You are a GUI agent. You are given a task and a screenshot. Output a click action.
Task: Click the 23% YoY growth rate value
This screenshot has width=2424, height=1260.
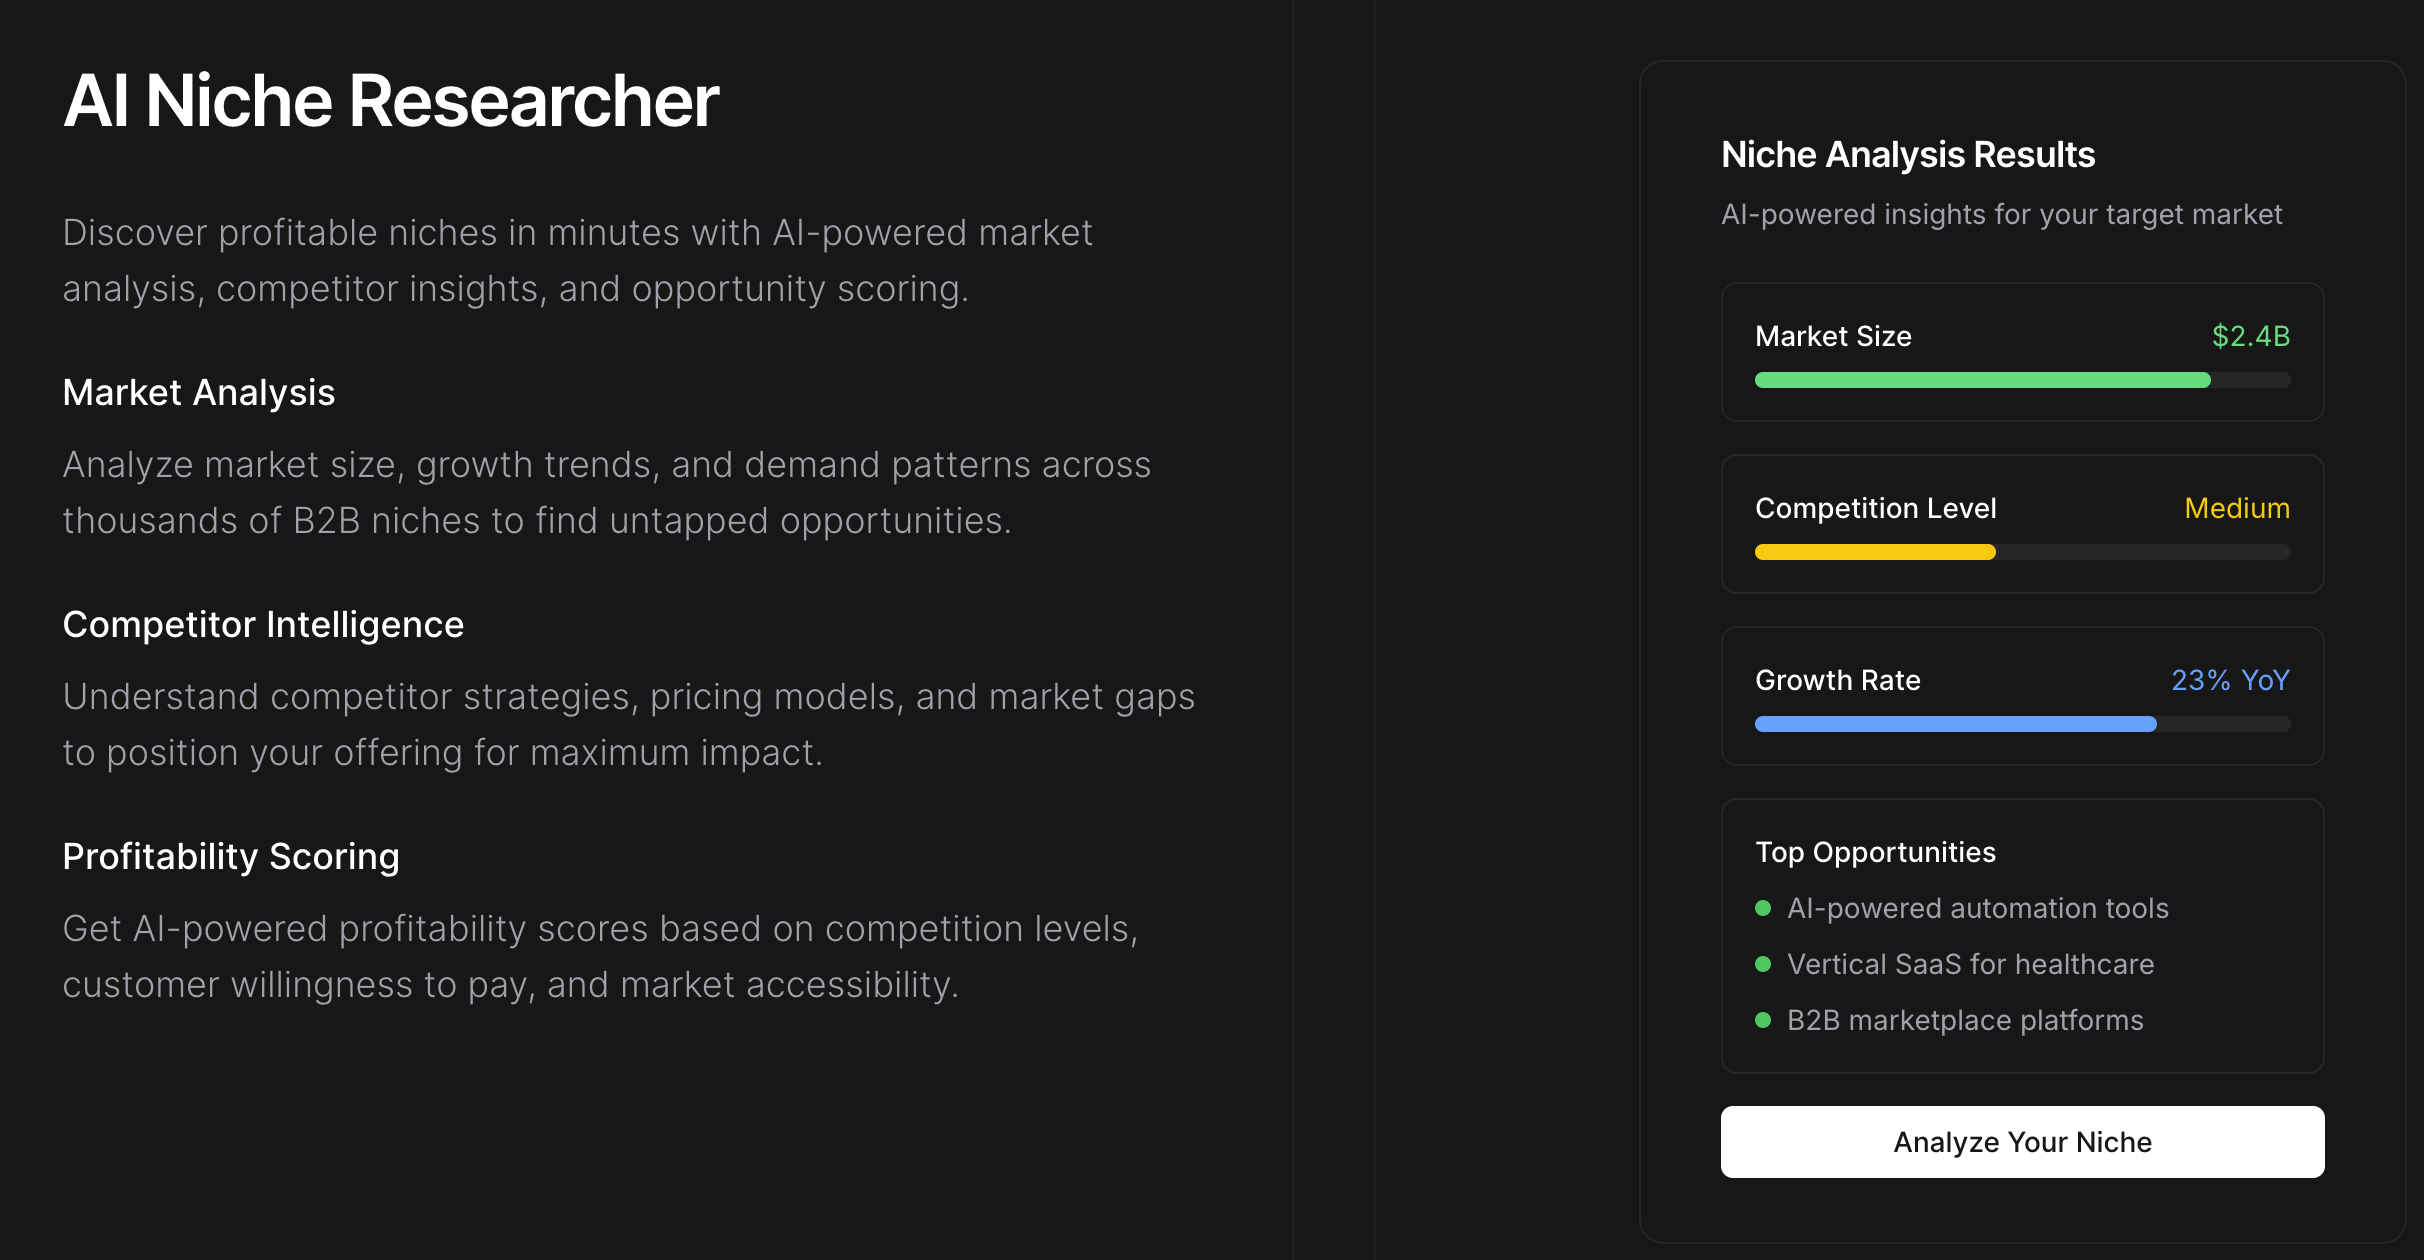2230,680
